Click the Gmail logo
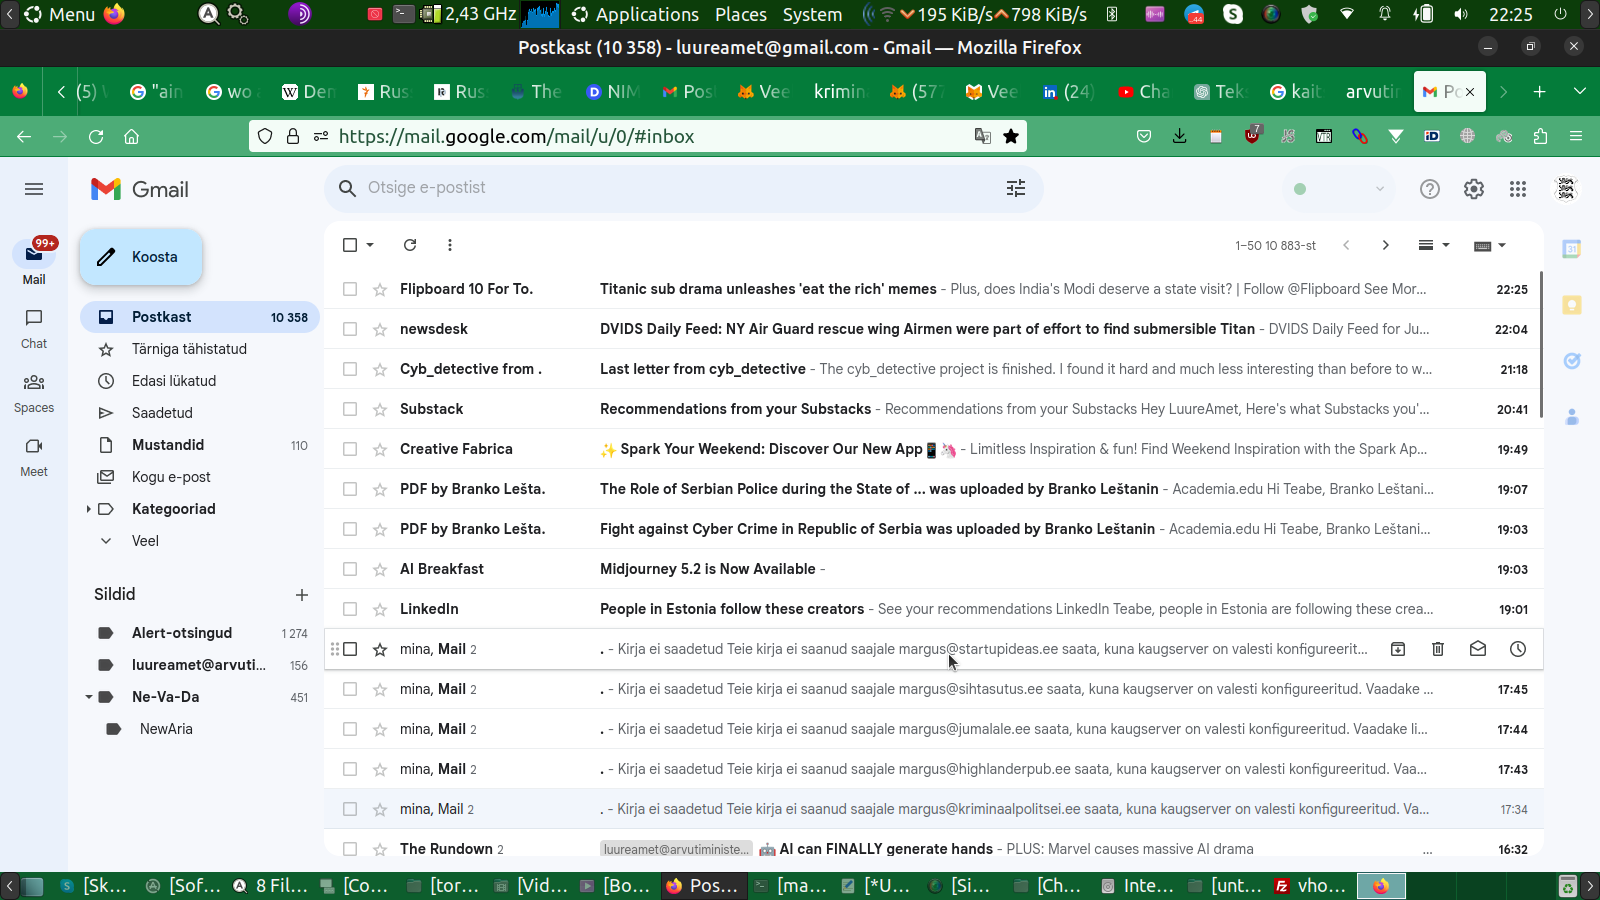Image resolution: width=1600 pixels, height=900 pixels. [140, 189]
